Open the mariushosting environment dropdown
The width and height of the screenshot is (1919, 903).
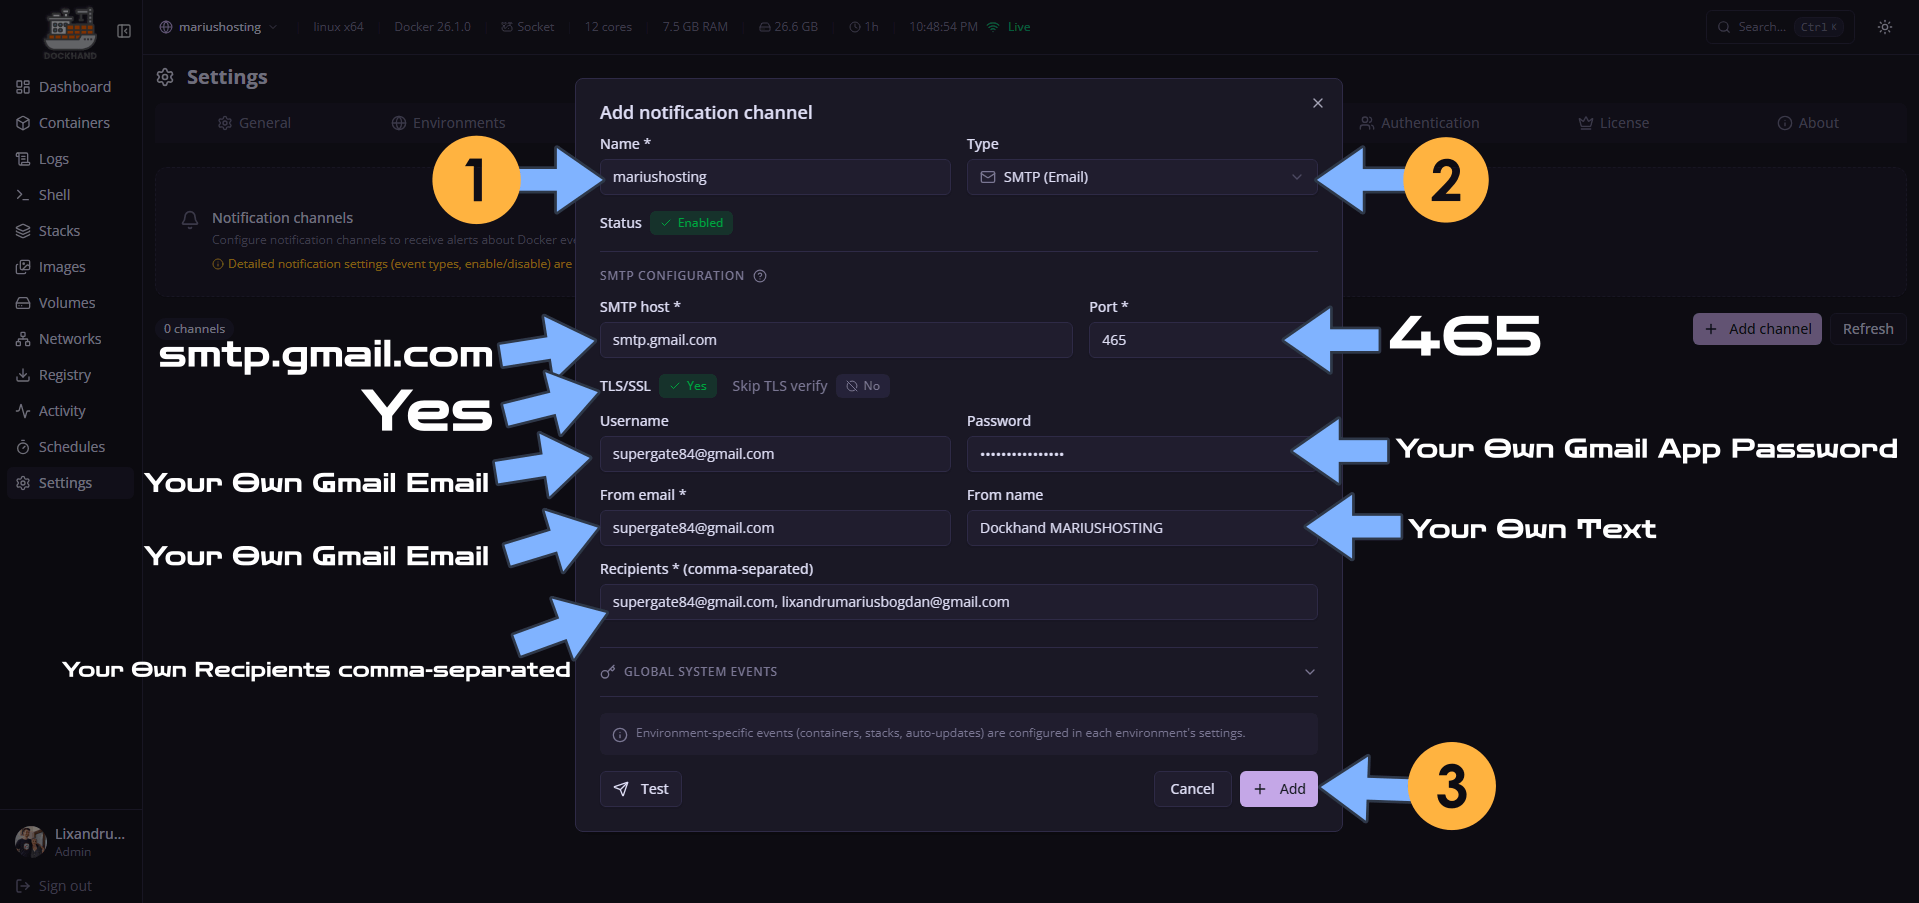(218, 27)
